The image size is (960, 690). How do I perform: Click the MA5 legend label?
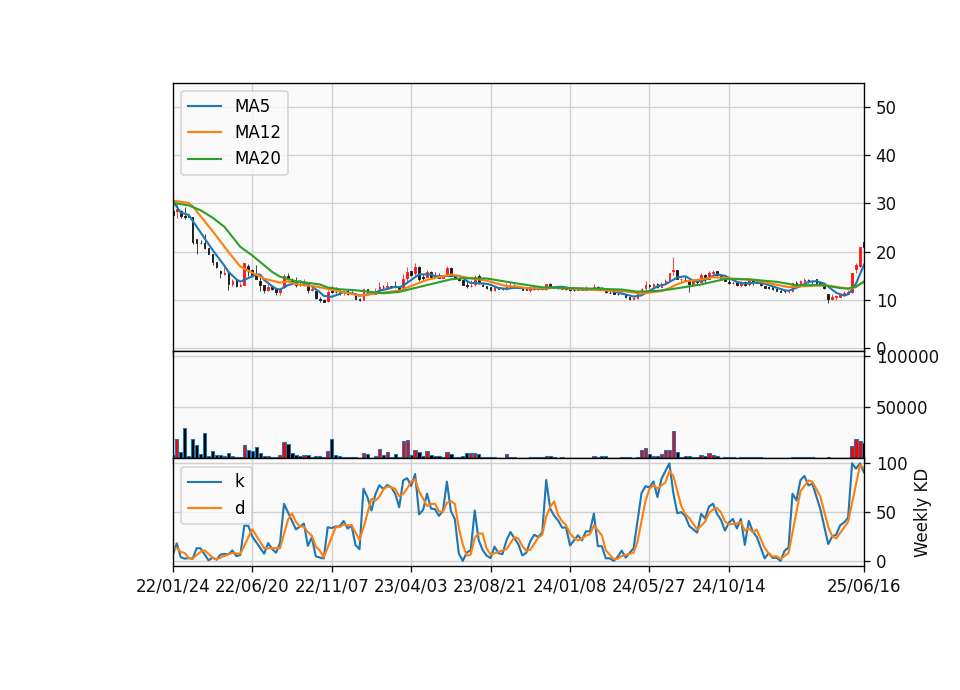pos(252,106)
